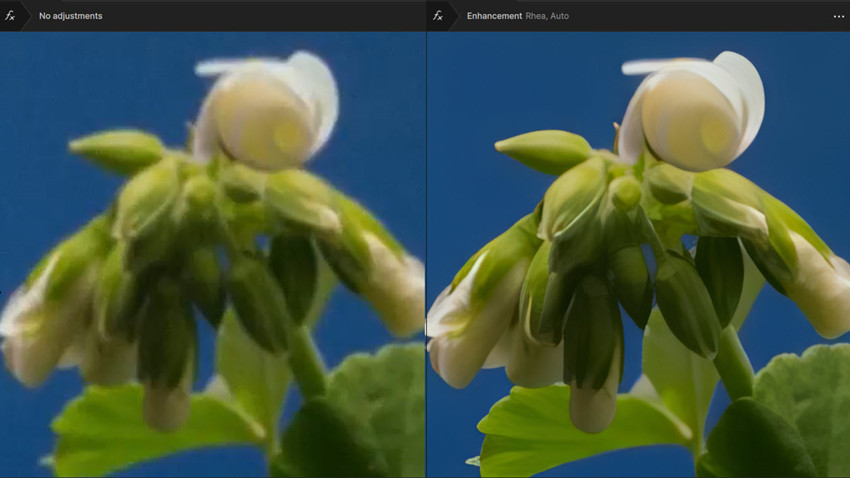
Task: Click the unadjusted flower preview image
Action: point(212,254)
